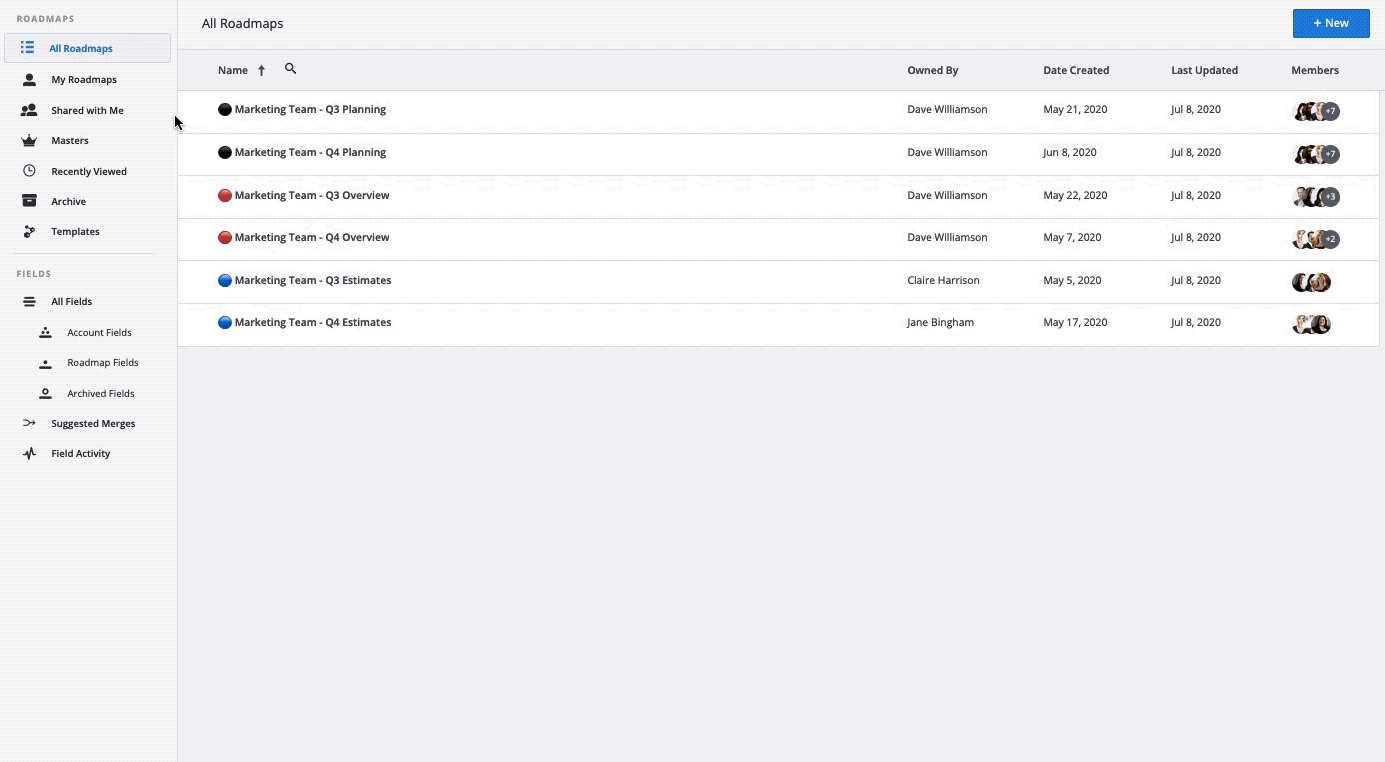This screenshot has height=762, width=1385.
Task: Sort by the Last Updated column header
Action: coord(1204,71)
